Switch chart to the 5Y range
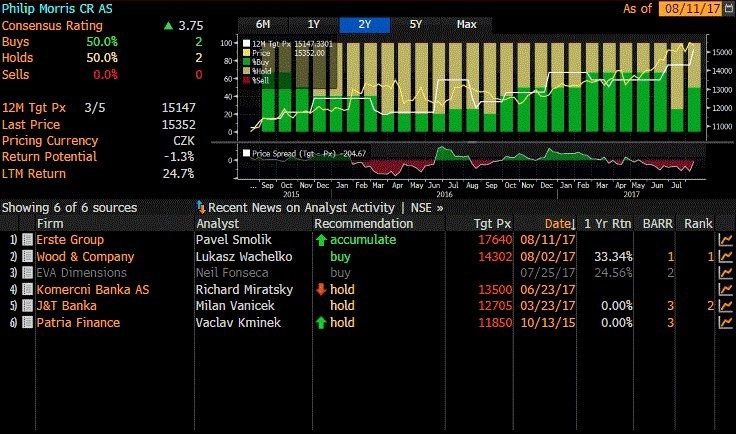 point(415,24)
